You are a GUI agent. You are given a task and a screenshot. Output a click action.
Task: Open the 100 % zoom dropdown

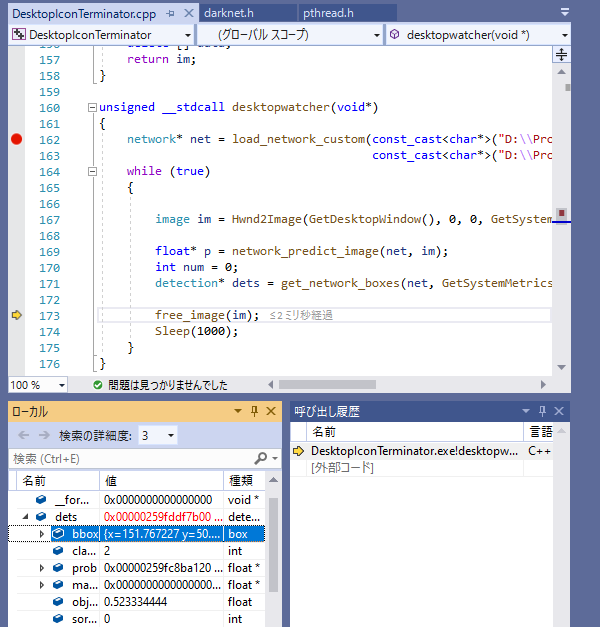62,385
